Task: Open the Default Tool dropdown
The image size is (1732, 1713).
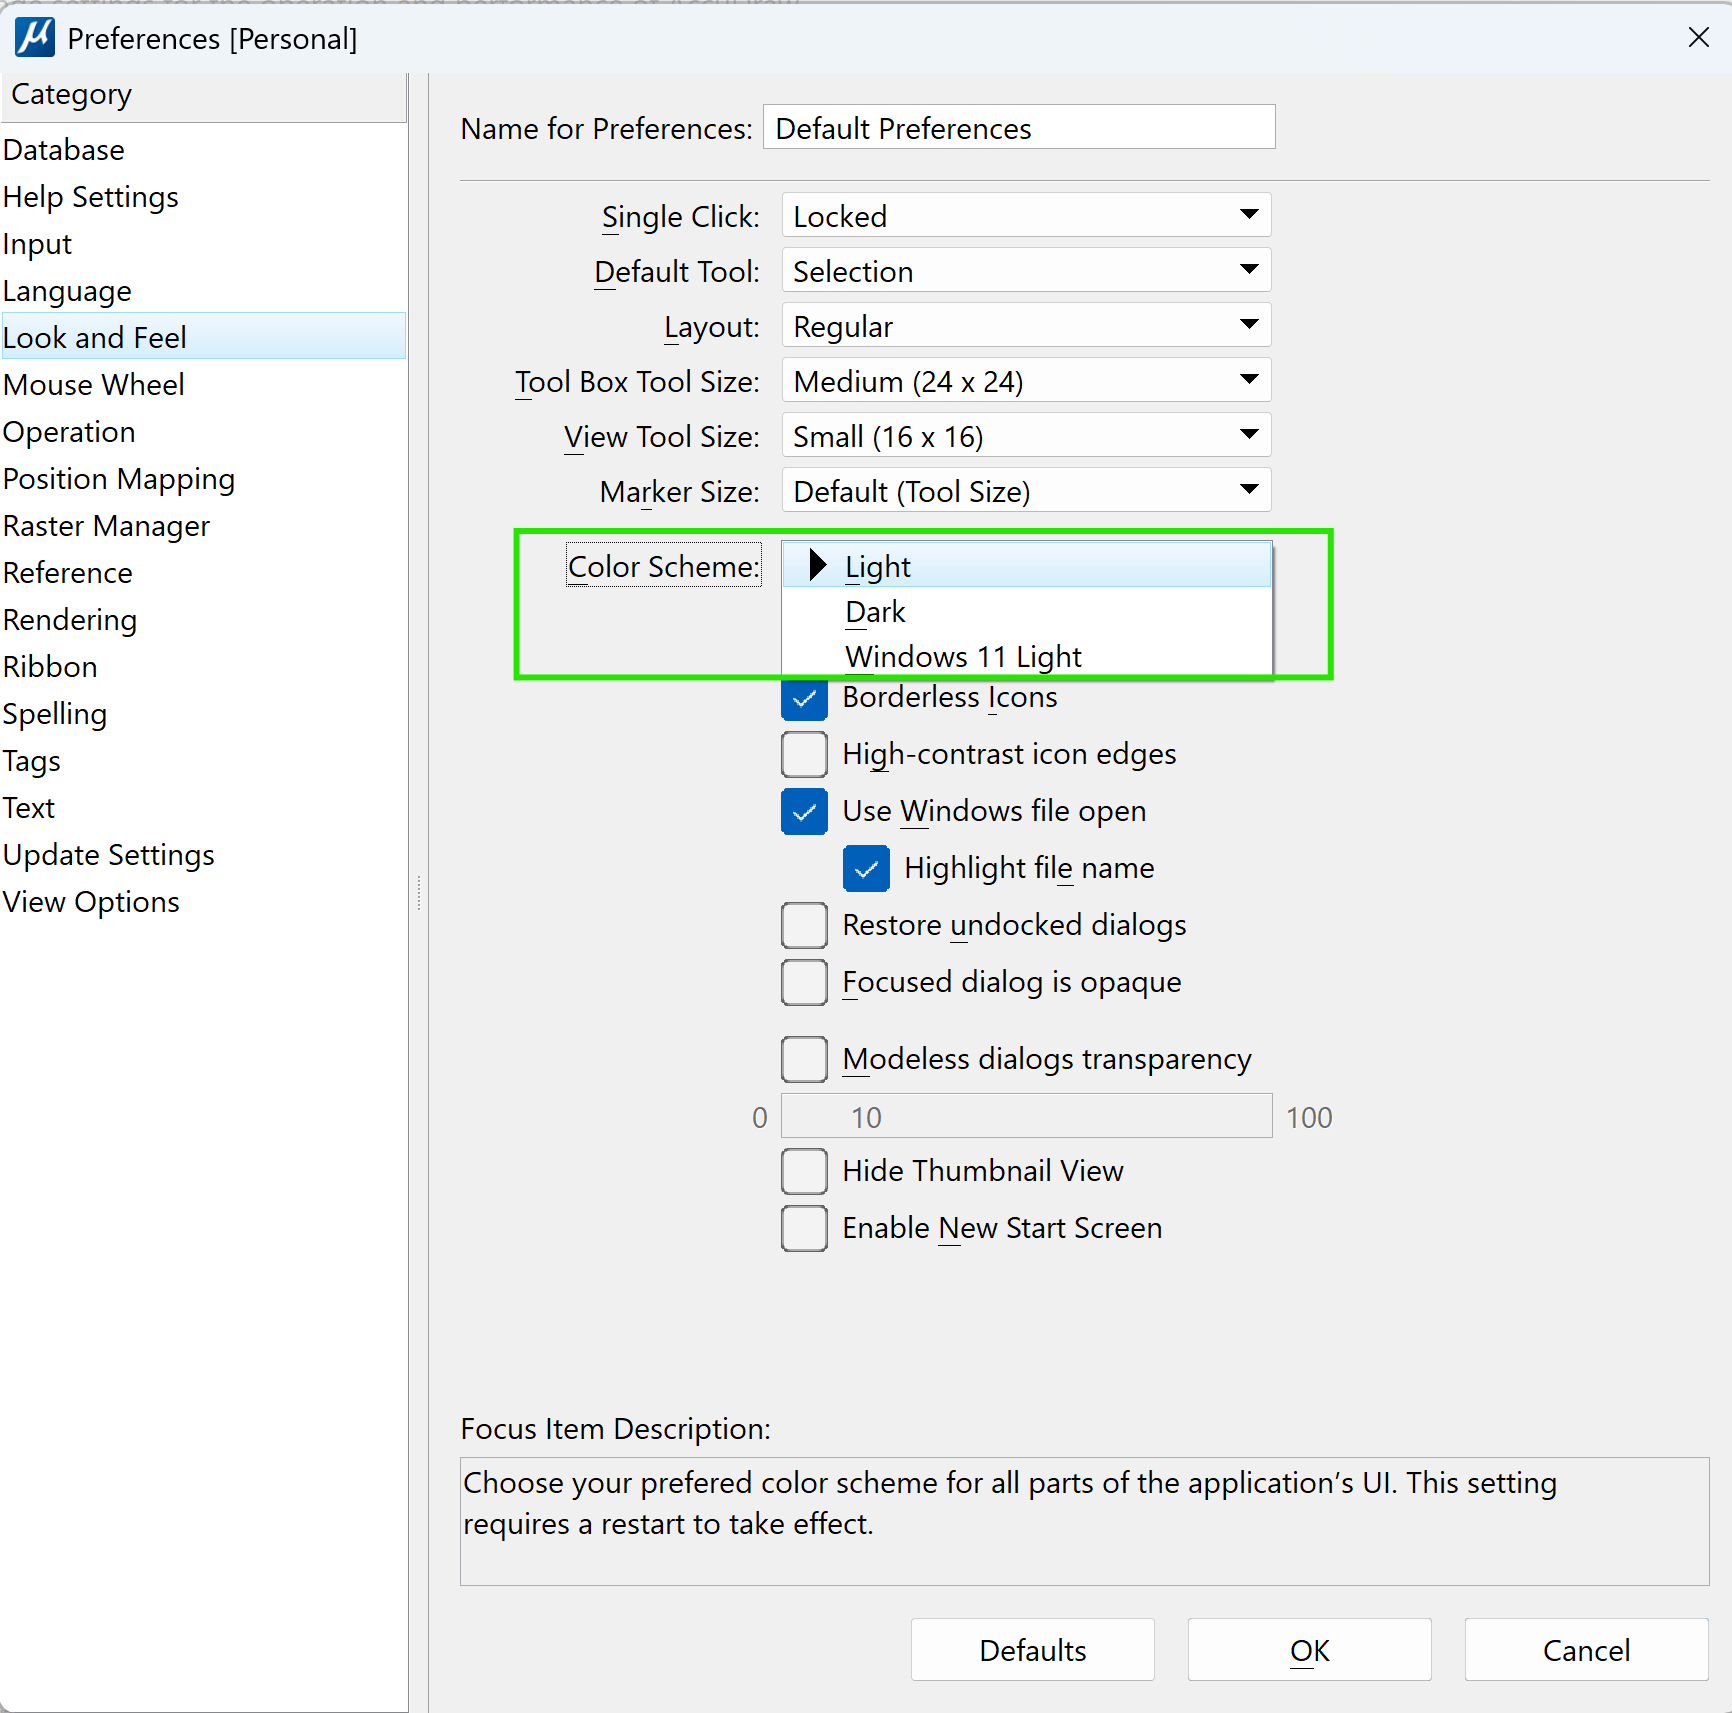Action: pyautogui.click(x=1026, y=270)
